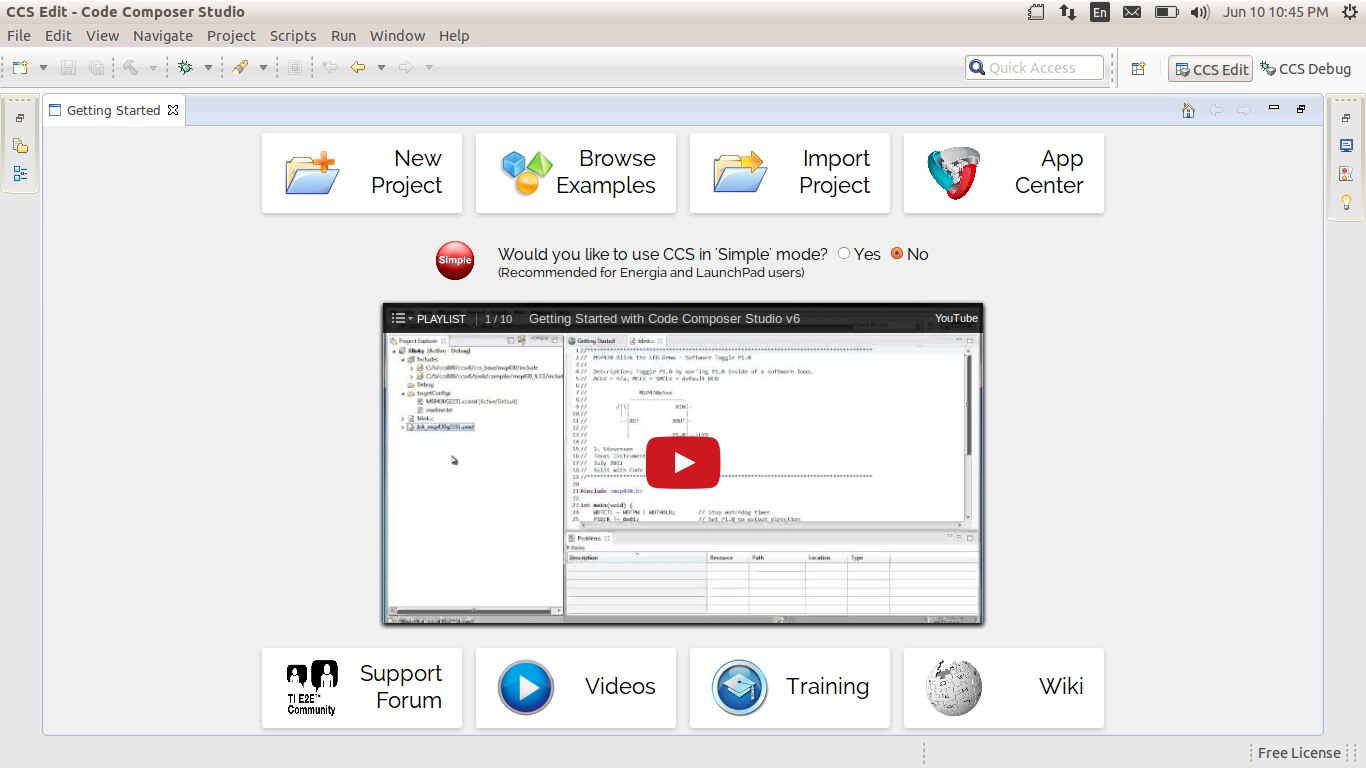Click the New wizard toolbar icon
The width and height of the screenshot is (1366, 768).
pos(20,68)
